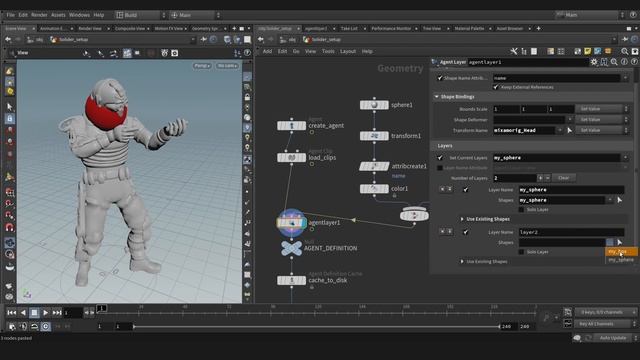Viewport: 640px width, 360px height.
Task: Pick transform with Transform Name selector arrow
Action: point(569,130)
